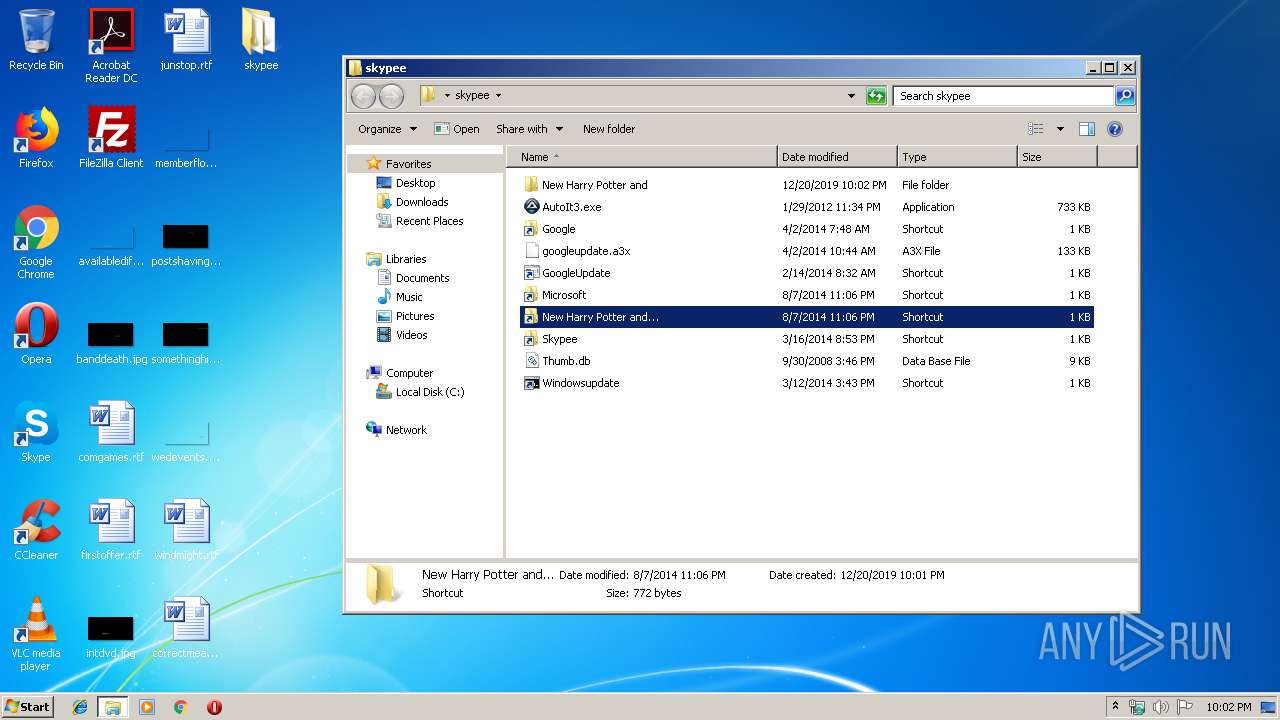1280x720 pixels.
Task: Open the Opera browser shortcut
Action: tap(36, 334)
